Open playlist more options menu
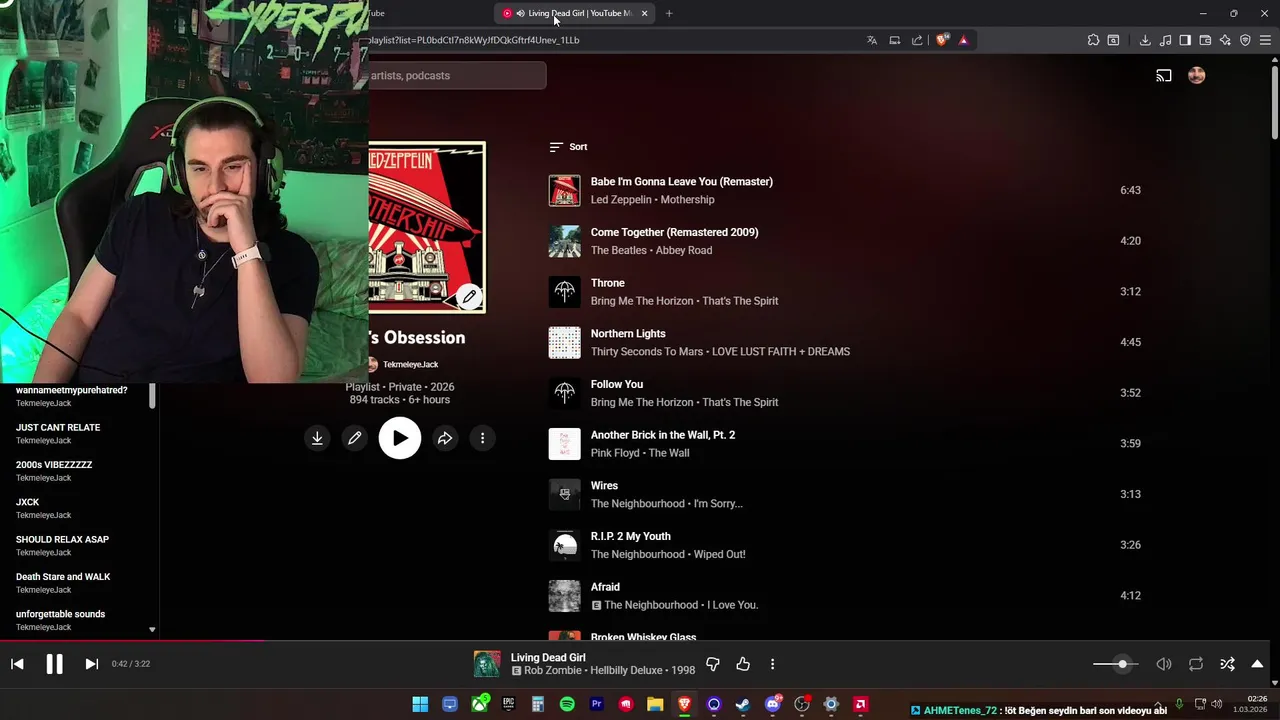 (x=482, y=438)
